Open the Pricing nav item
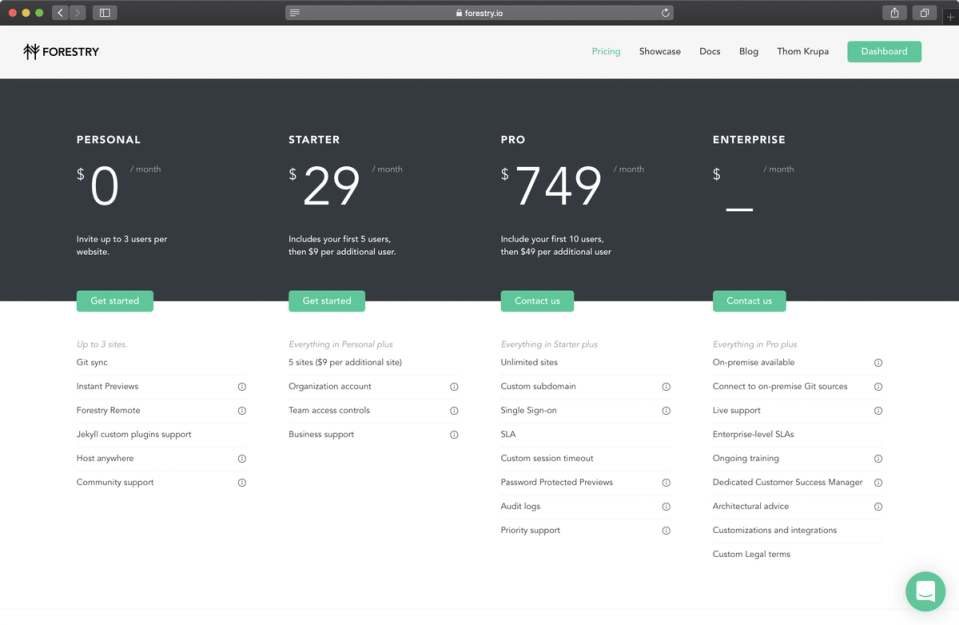 [x=605, y=51]
